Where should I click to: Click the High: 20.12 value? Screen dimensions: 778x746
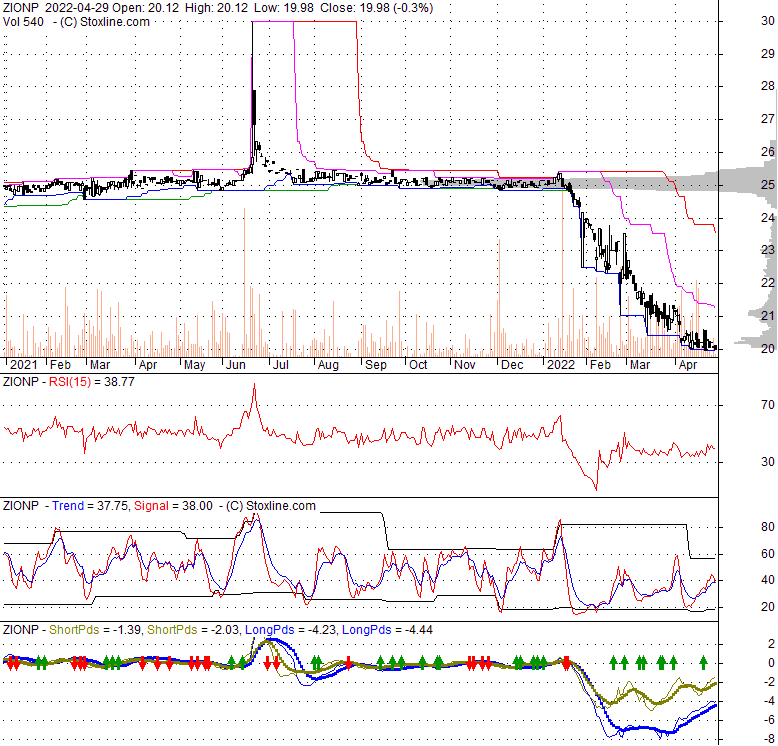[217, 8]
